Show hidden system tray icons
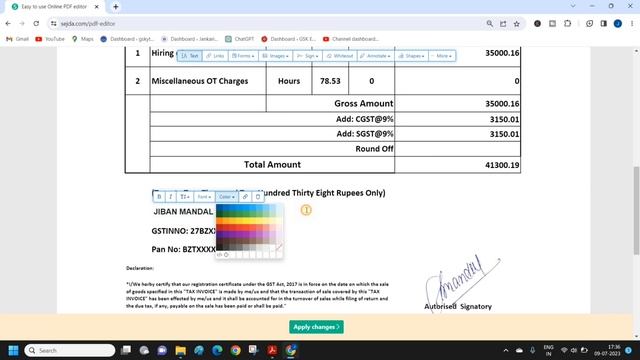640x360 pixels. click(x=506, y=350)
